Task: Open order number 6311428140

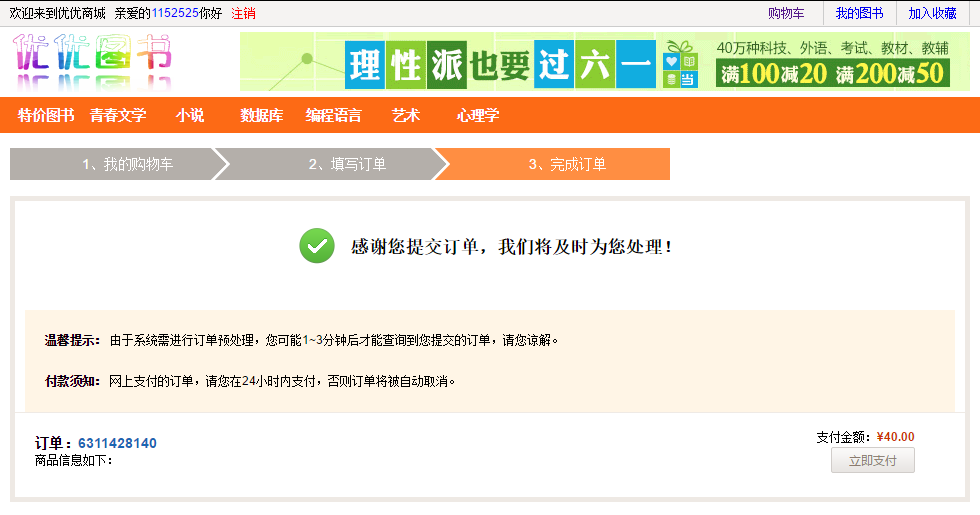Action: pos(117,443)
